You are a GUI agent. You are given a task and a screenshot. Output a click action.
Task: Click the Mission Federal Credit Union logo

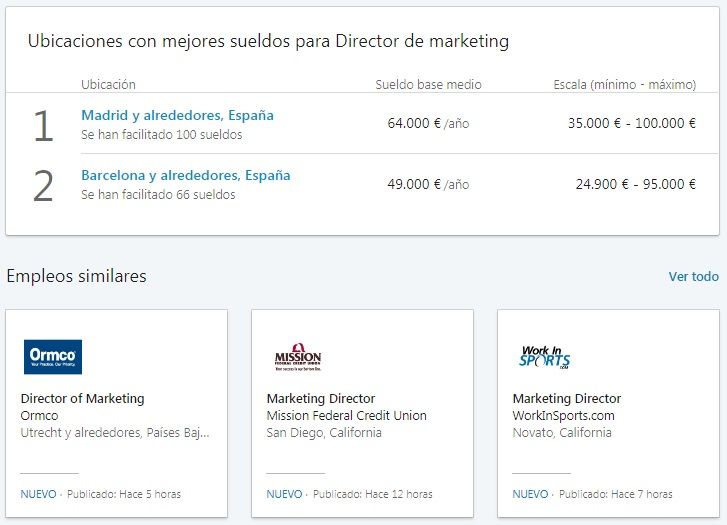[x=298, y=357]
